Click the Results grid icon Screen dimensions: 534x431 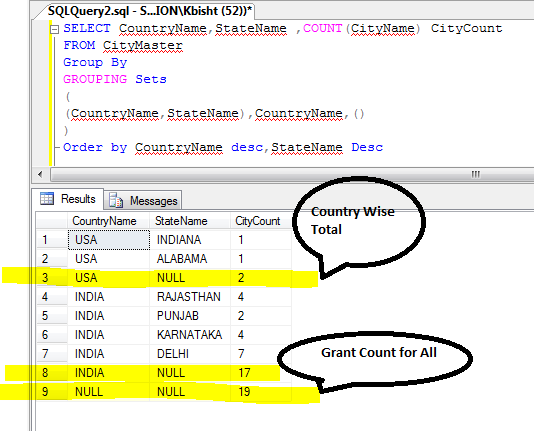pyautogui.click(x=47, y=198)
